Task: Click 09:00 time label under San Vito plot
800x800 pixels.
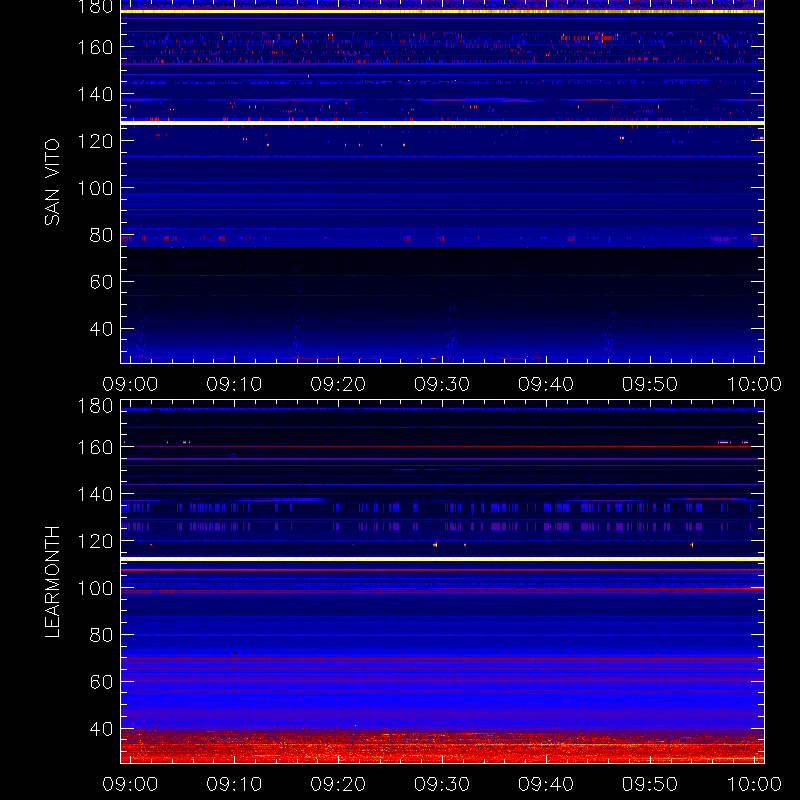Action: pos(130,384)
